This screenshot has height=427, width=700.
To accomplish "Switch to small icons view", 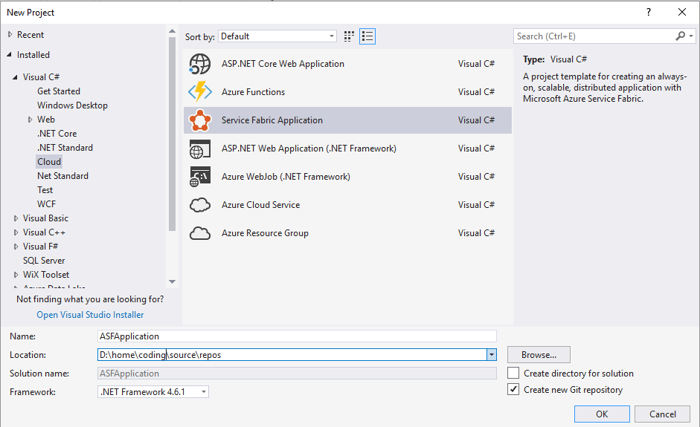I will (x=349, y=36).
